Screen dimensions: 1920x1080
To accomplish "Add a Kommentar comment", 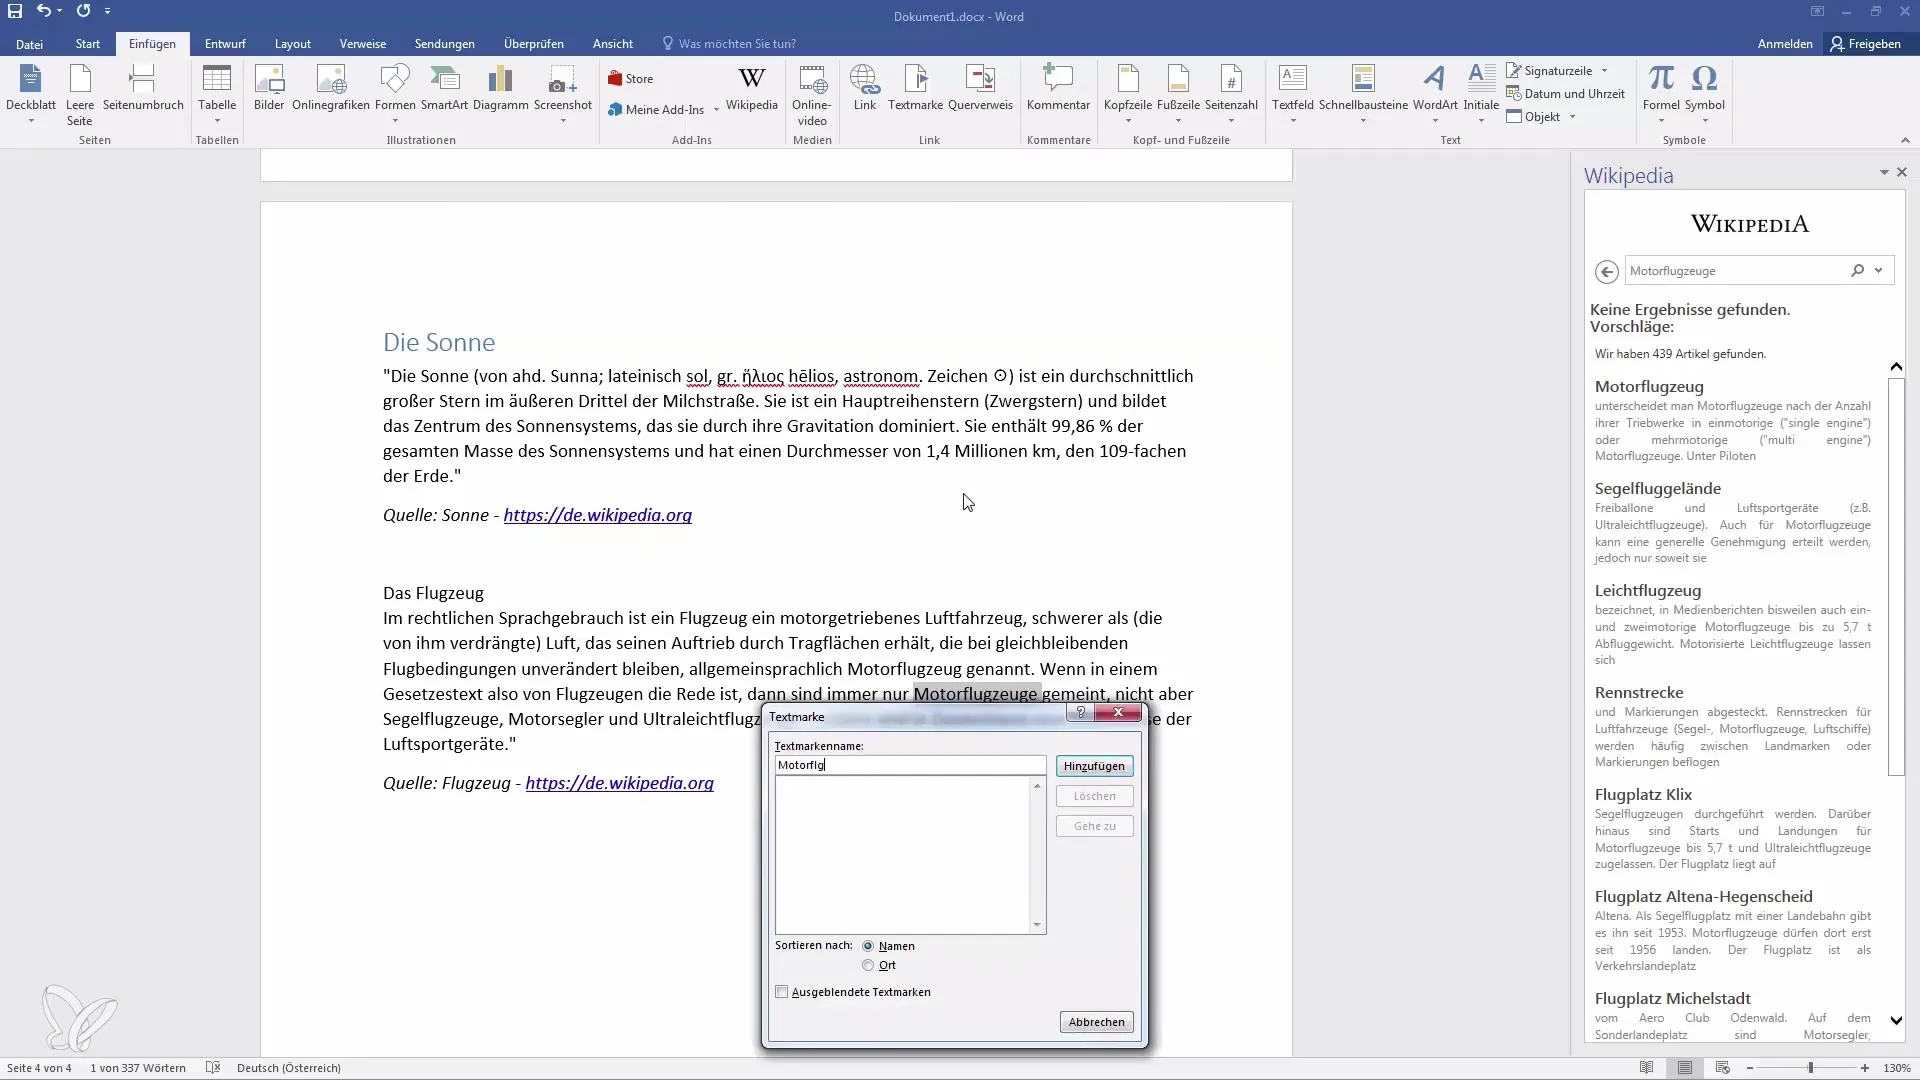I will tap(1058, 88).
